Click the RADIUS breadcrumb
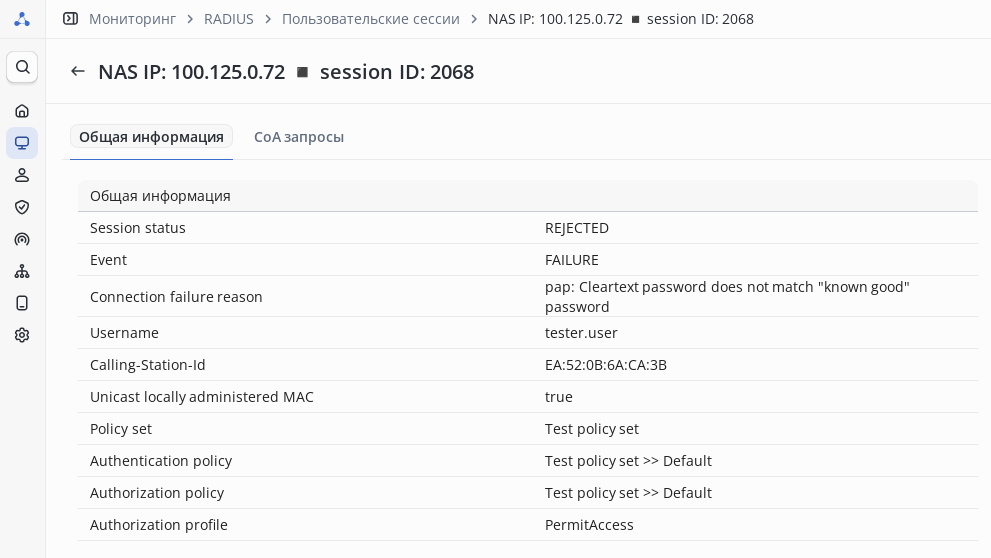The image size is (991, 558). 229,19
